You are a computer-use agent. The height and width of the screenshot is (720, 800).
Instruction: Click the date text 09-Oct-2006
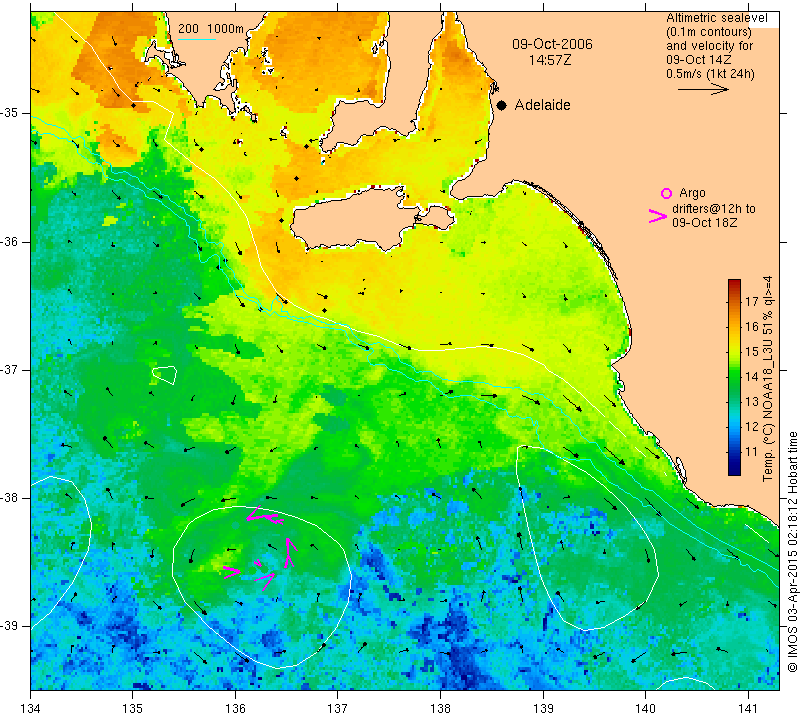552,44
